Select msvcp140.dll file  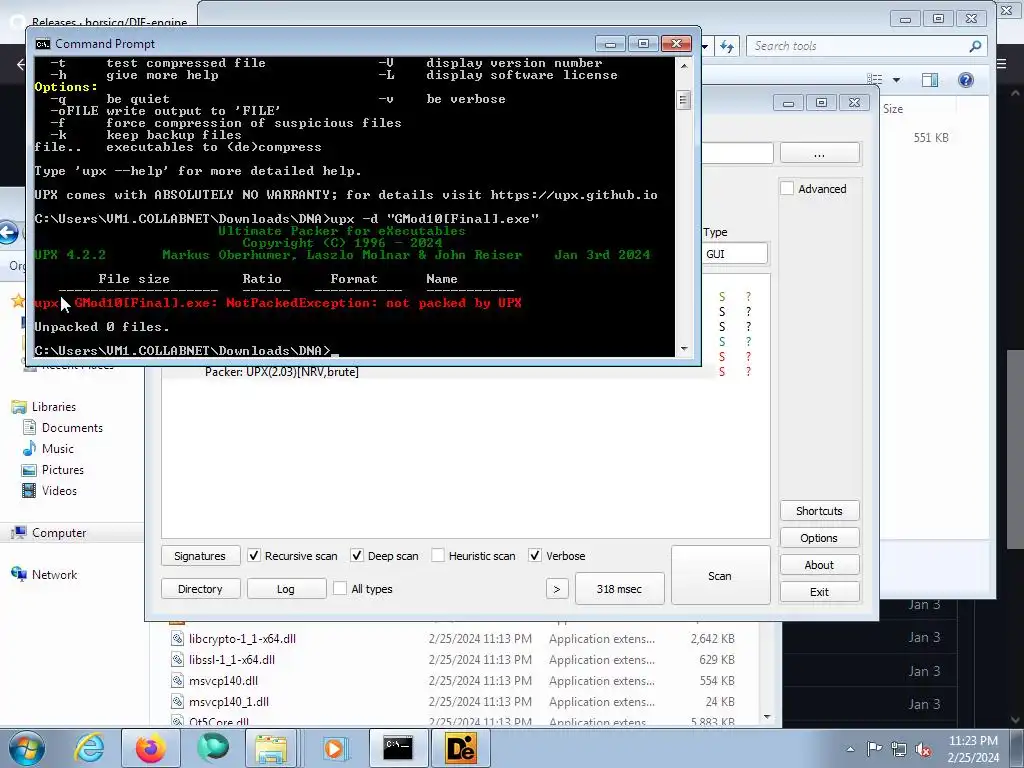click(x=223, y=680)
